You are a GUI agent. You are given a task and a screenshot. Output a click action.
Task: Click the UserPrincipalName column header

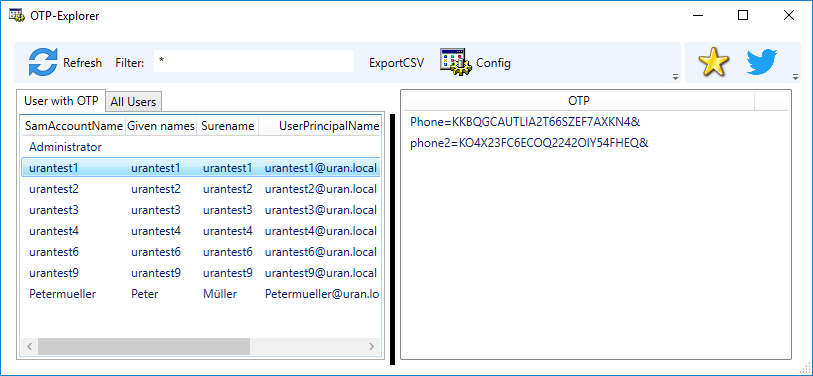(x=320, y=126)
